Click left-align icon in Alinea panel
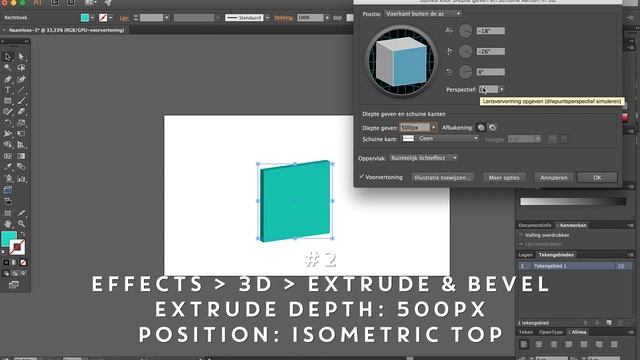This screenshot has height=360, width=640. 524,344
